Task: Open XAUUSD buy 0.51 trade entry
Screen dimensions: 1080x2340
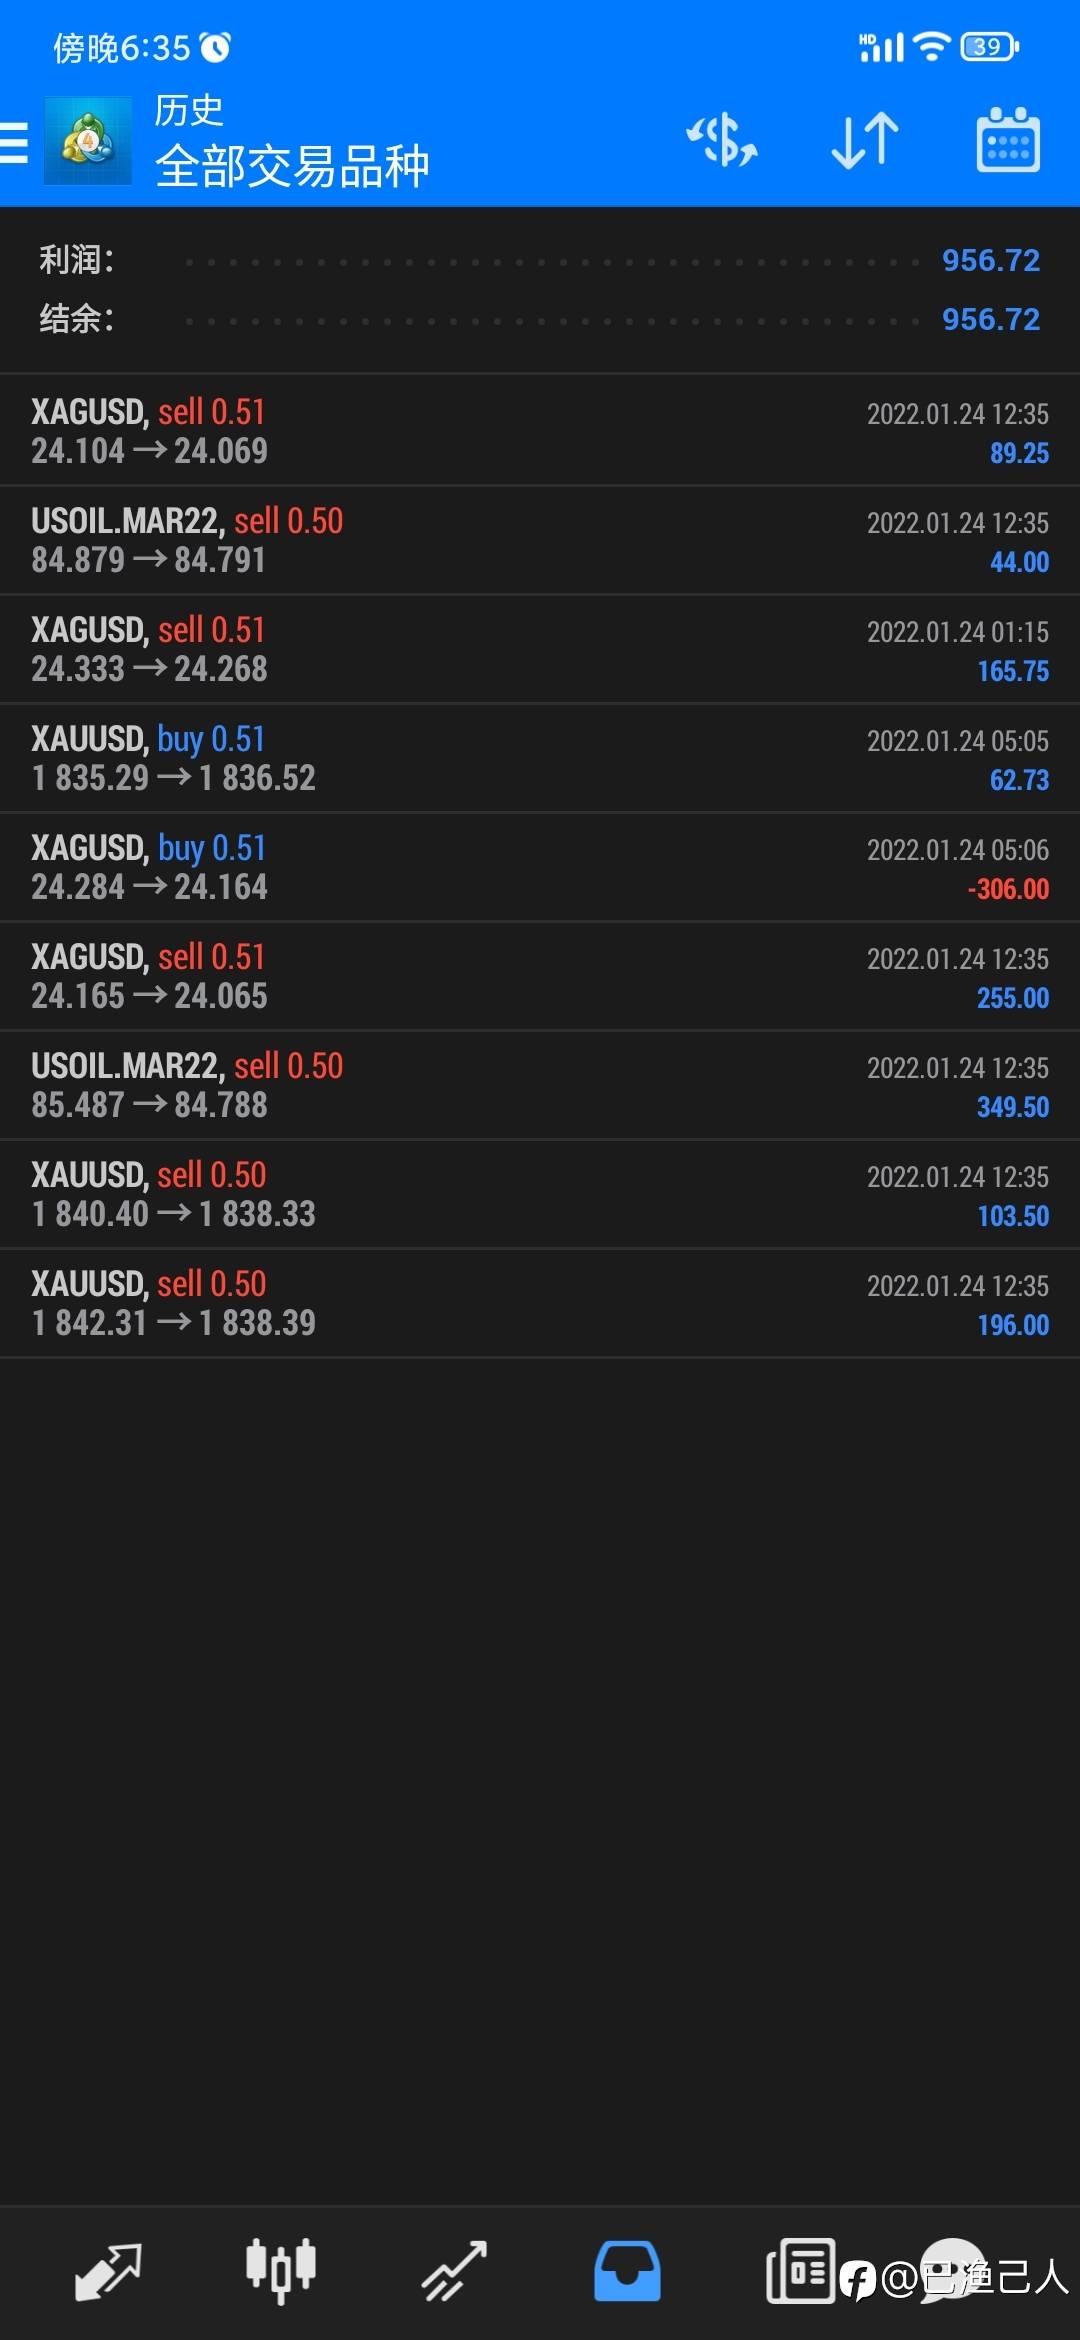Action: tap(540, 758)
